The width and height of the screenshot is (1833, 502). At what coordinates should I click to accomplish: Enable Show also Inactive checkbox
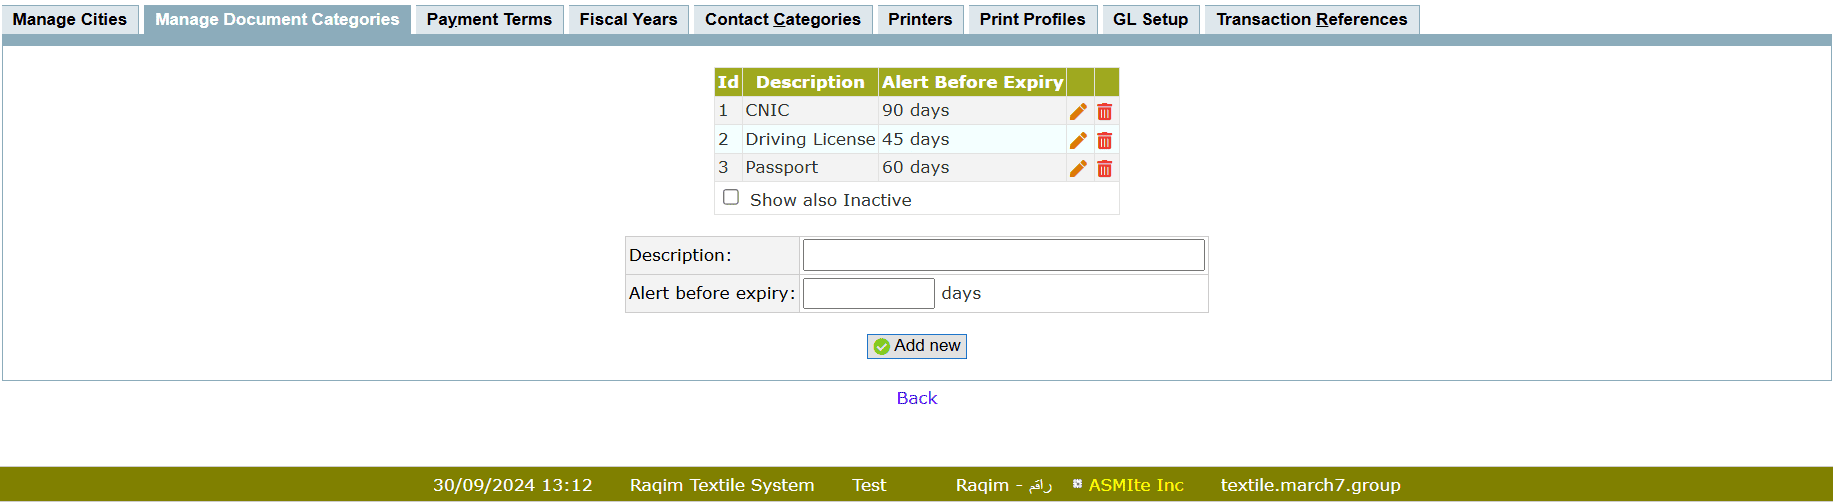(731, 198)
